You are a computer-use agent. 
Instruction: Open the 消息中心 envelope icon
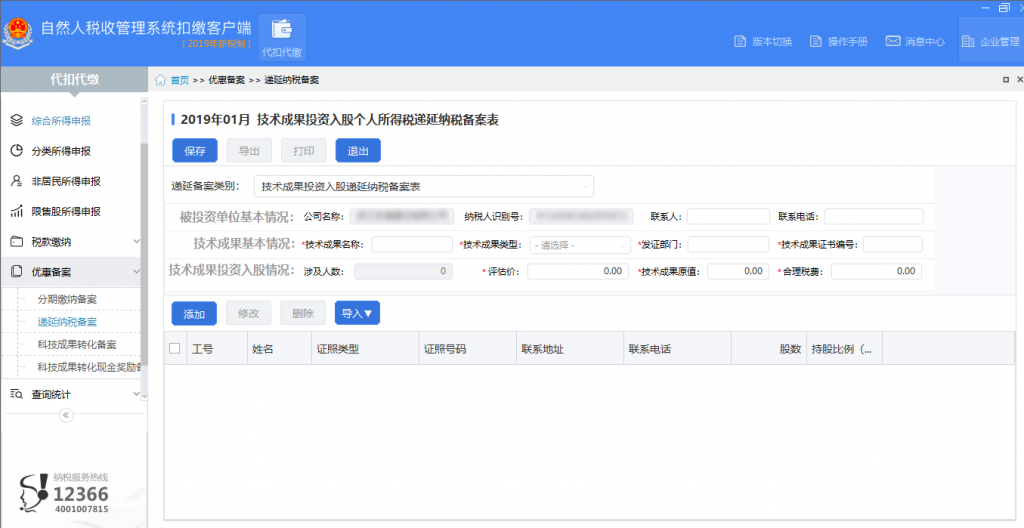coord(893,41)
